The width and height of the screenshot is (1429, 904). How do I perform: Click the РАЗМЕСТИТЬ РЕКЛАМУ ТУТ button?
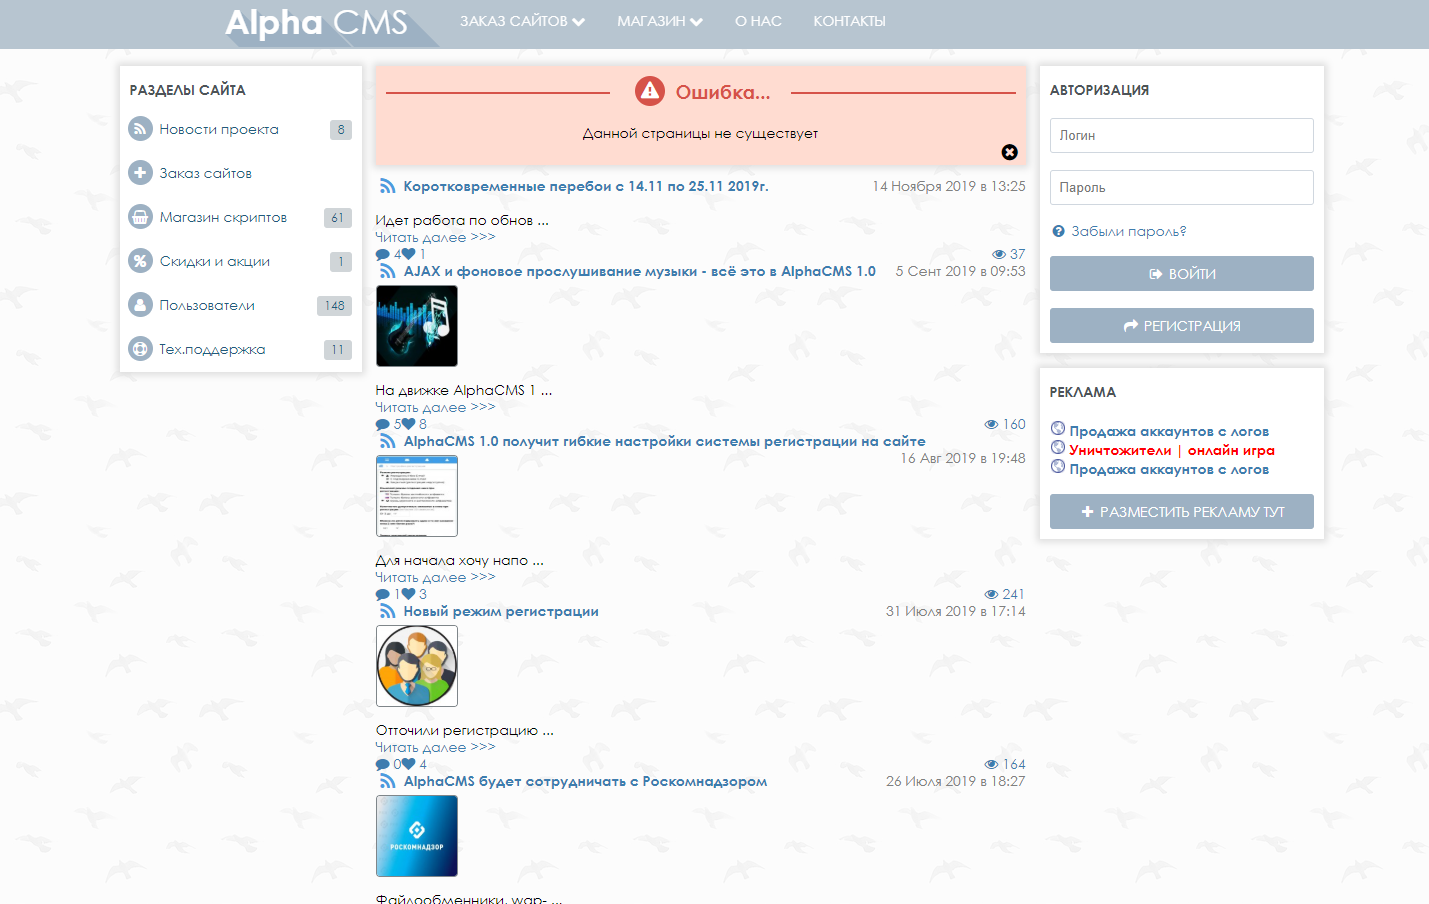click(x=1181, y=512)
